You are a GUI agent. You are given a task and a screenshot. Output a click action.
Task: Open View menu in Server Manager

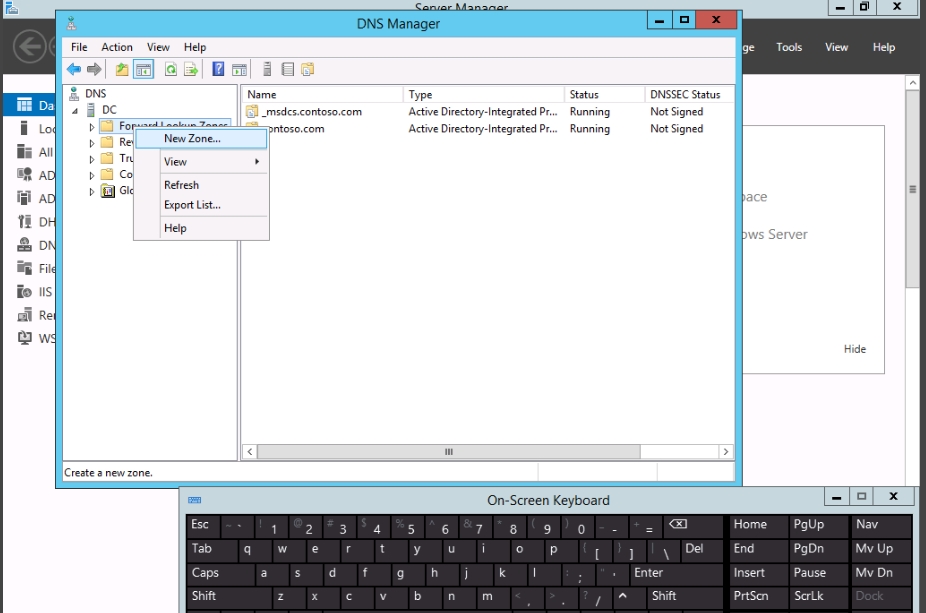click(836, 47)
